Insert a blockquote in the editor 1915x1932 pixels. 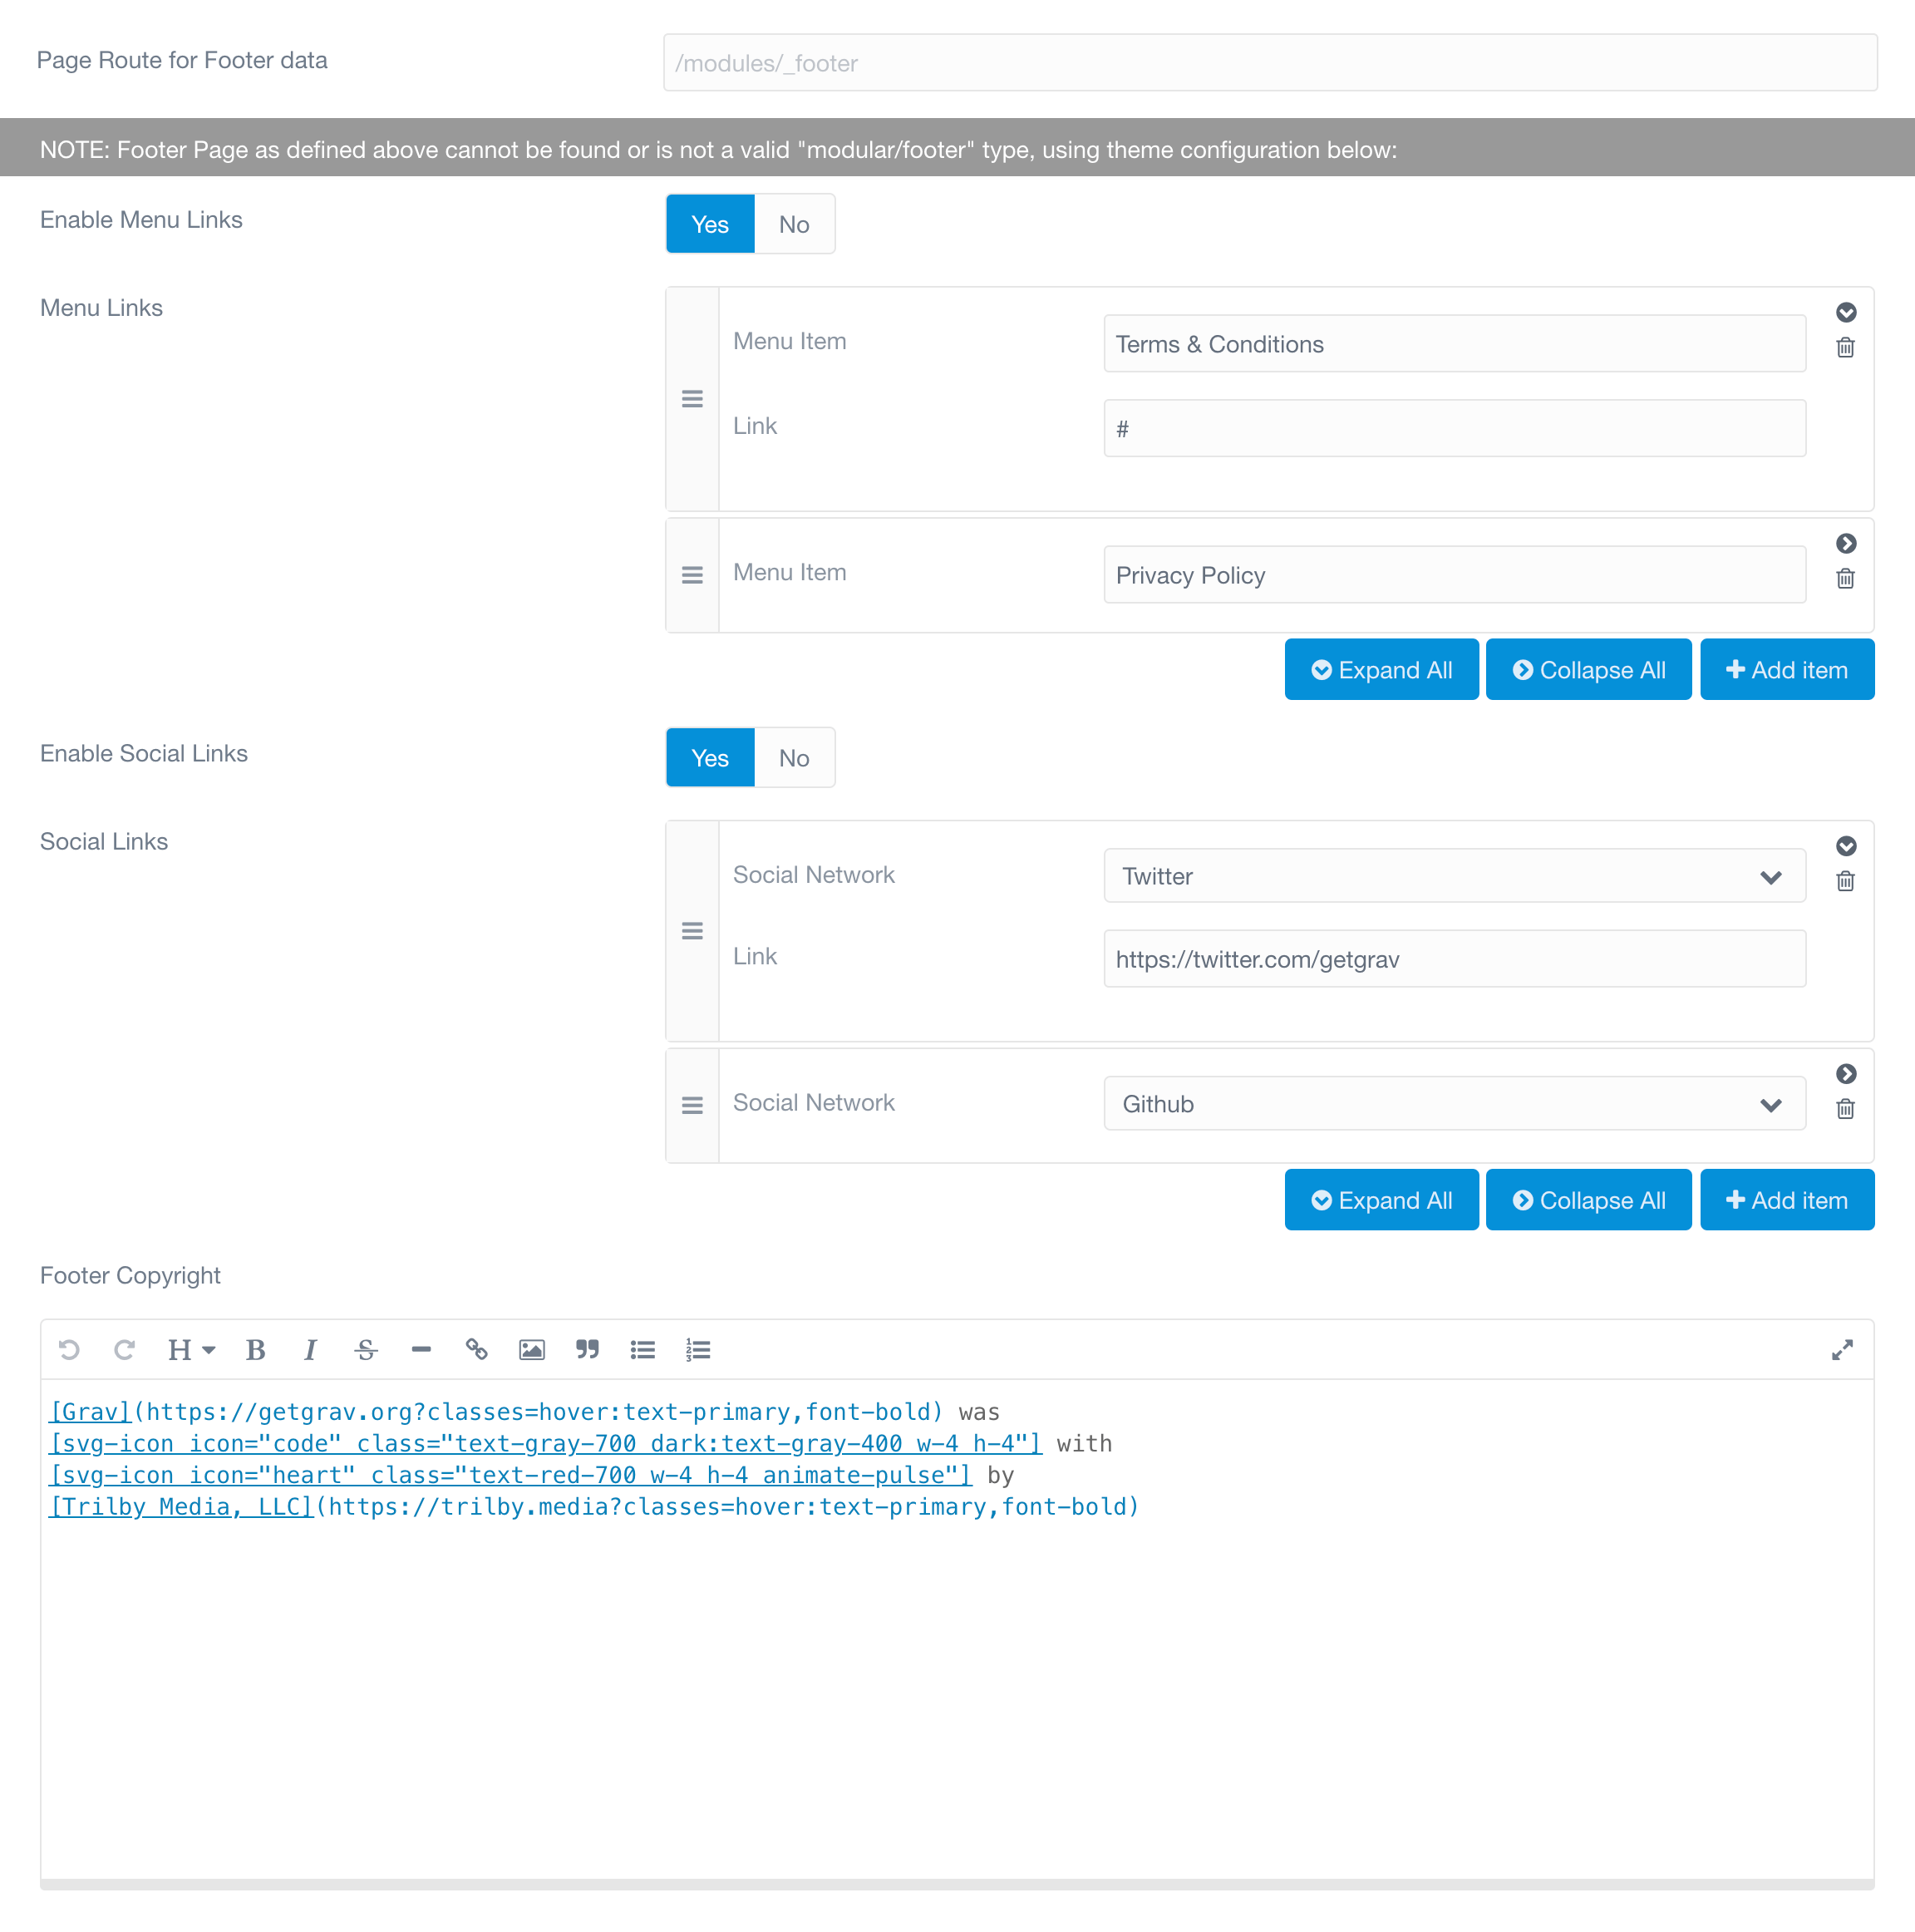[587, 1350]
